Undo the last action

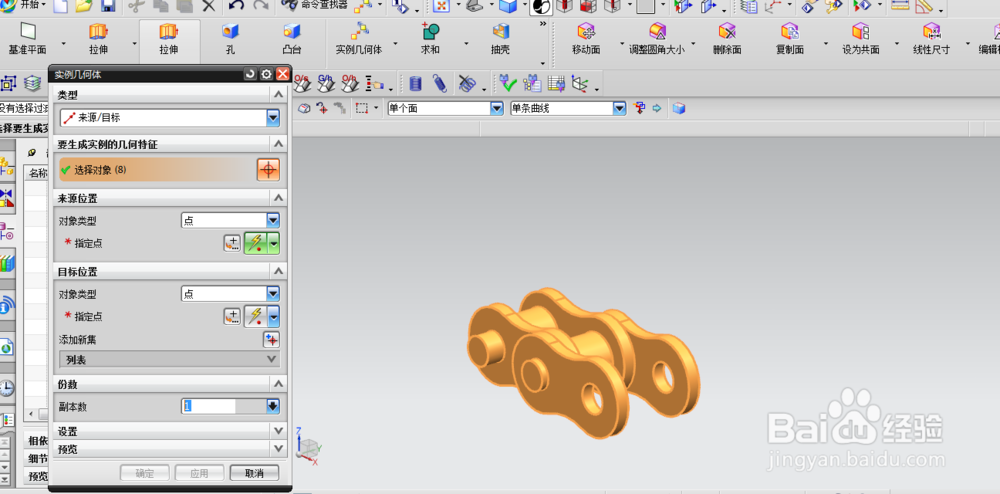(x=236, y=6)
